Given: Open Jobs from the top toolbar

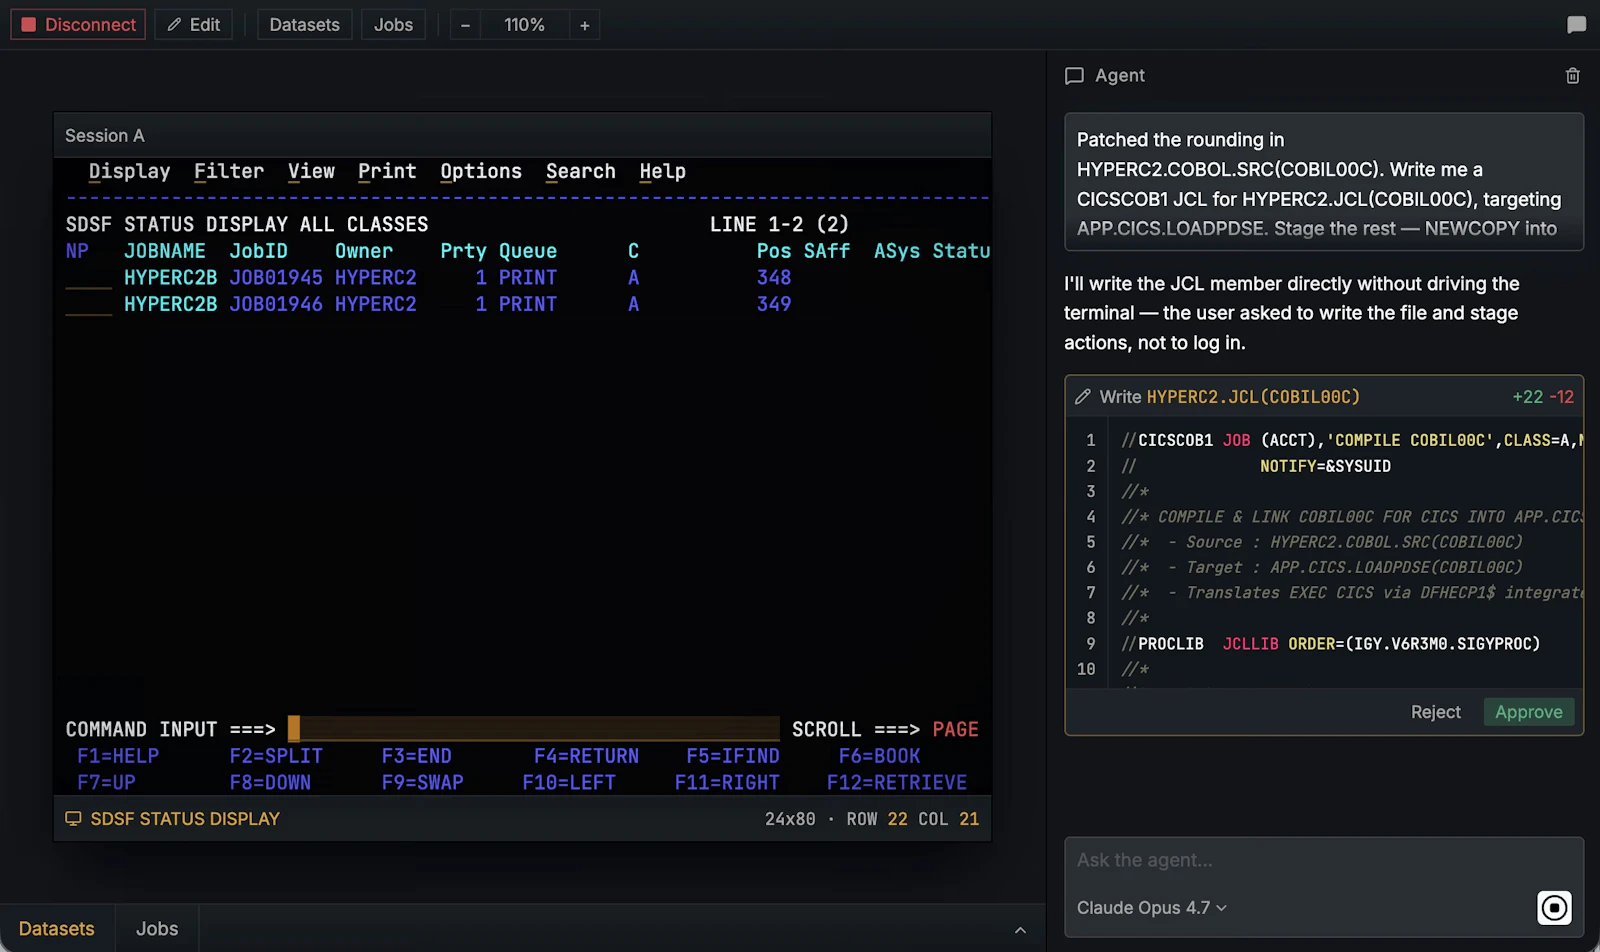Looking at the screenshot, I should click(x=393, y=25).
